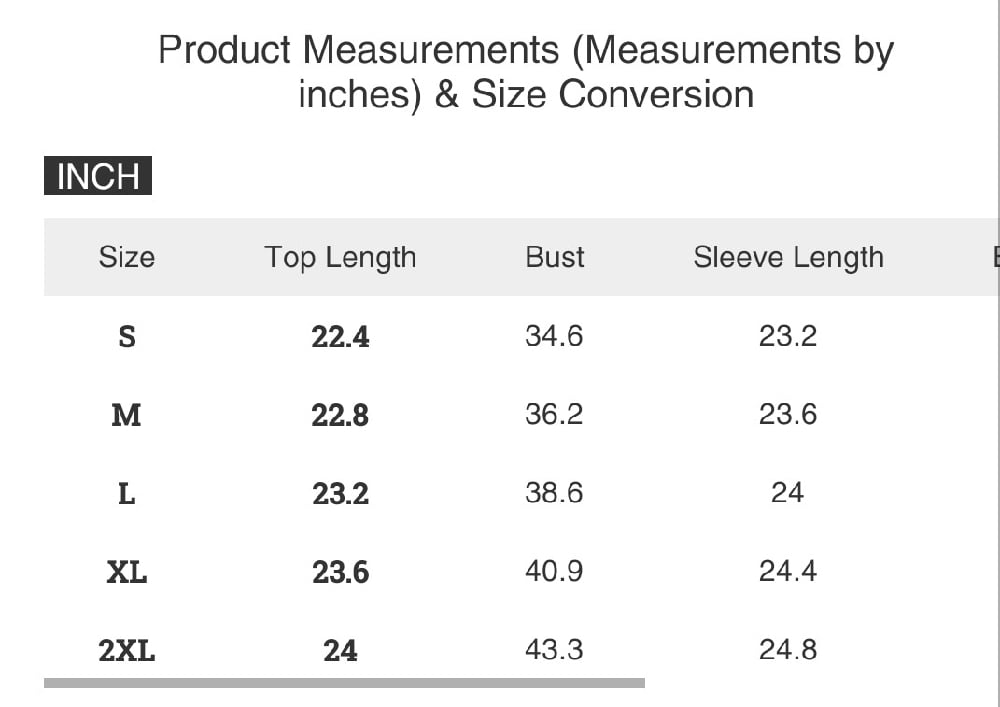Click the 22.4 top length value
The height and width of the screenshot is (707, 1000).
click(340, 337)
